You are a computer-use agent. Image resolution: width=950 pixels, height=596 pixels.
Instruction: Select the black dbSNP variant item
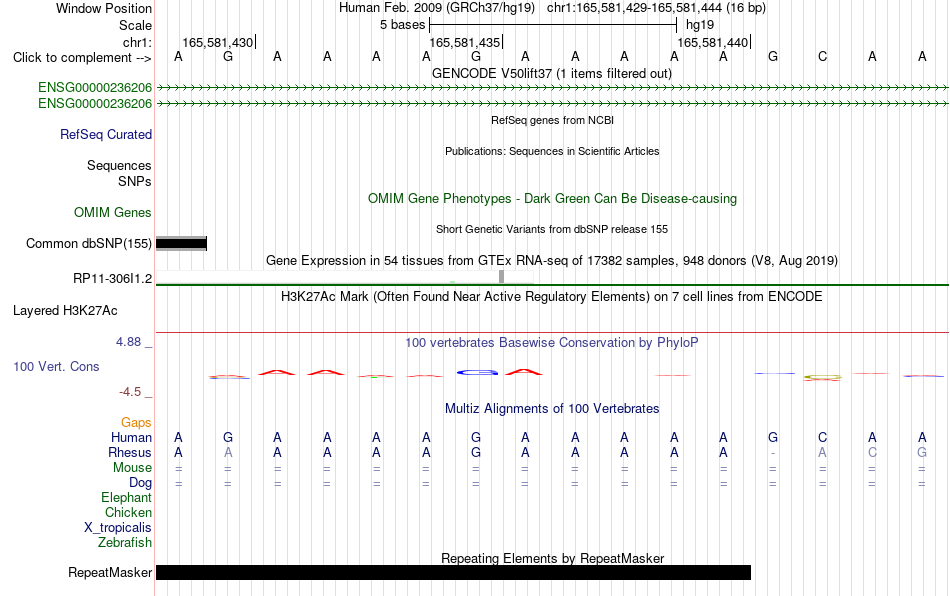click(x=181, y=243)
